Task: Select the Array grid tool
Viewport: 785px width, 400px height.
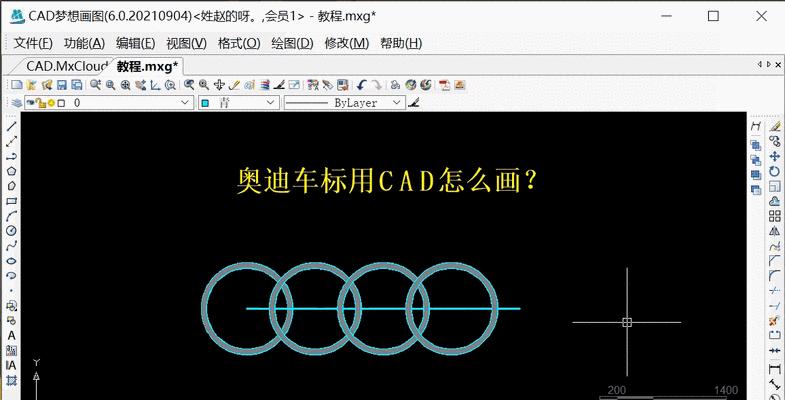Action: click(774, 216)
